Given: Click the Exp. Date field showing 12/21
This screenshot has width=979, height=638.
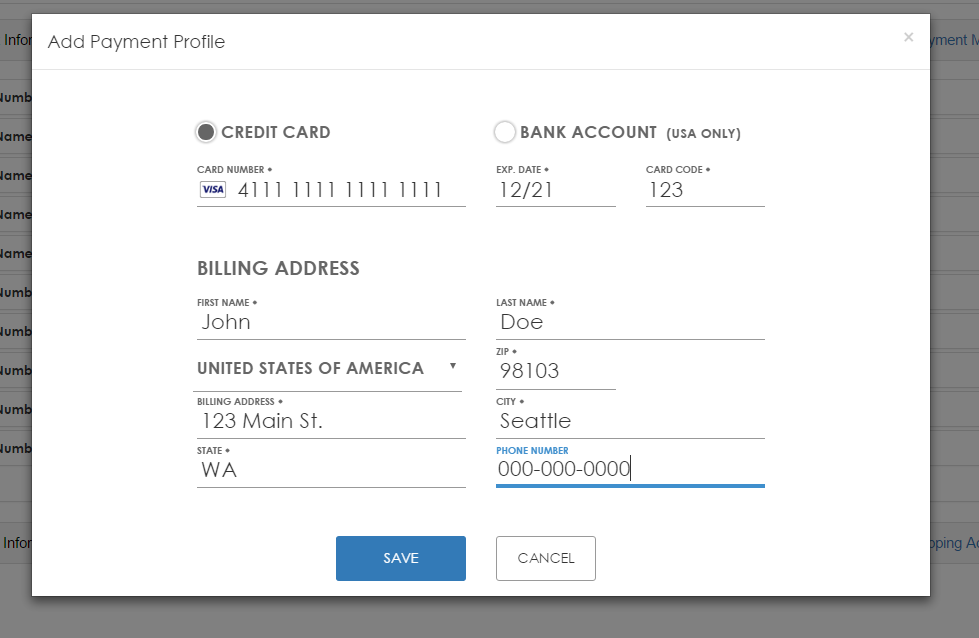Looking at the screenshot, I should click(555, 190).
